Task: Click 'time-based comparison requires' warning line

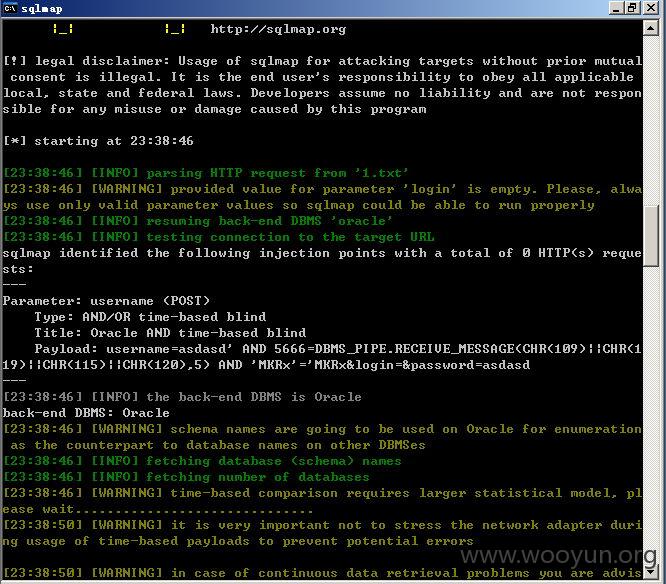Action: pos(322,501)
